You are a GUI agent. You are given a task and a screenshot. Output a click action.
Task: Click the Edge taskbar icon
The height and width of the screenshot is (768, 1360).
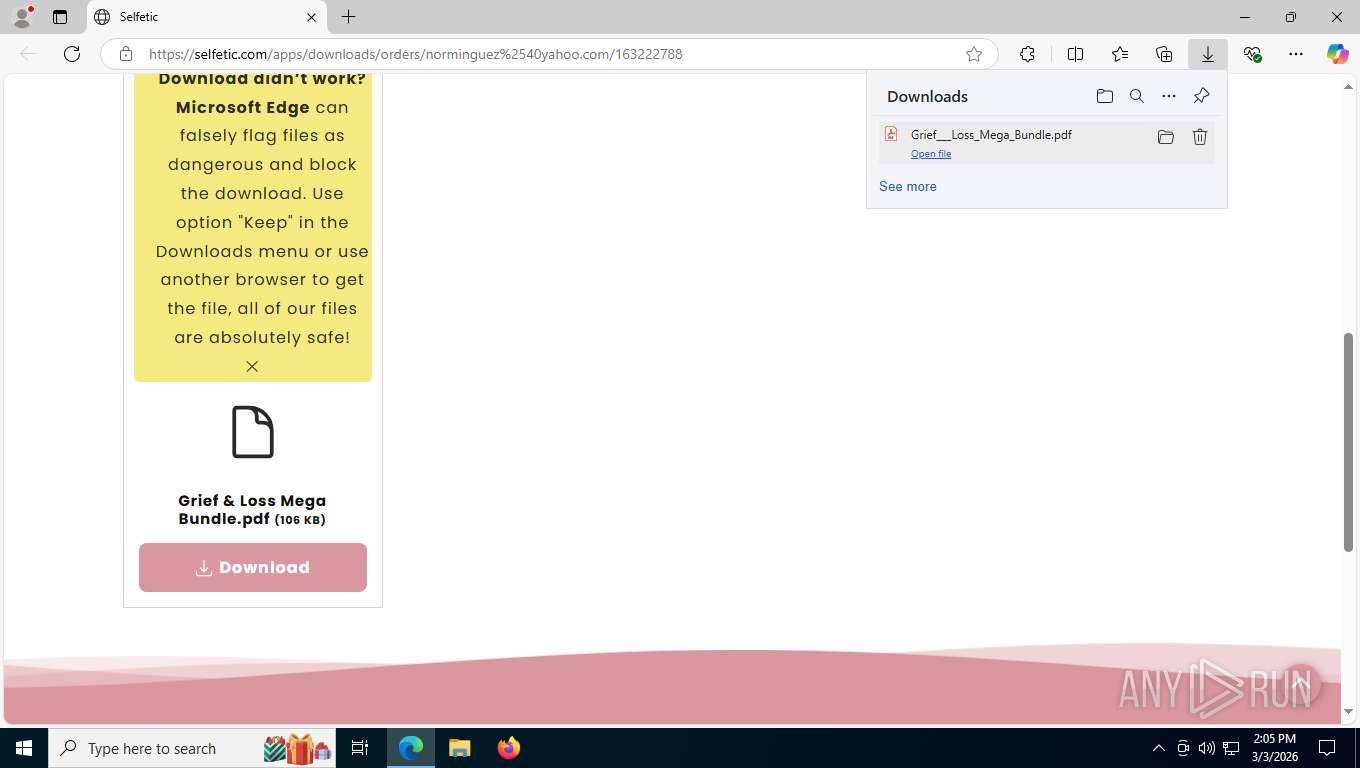point(411,748)
